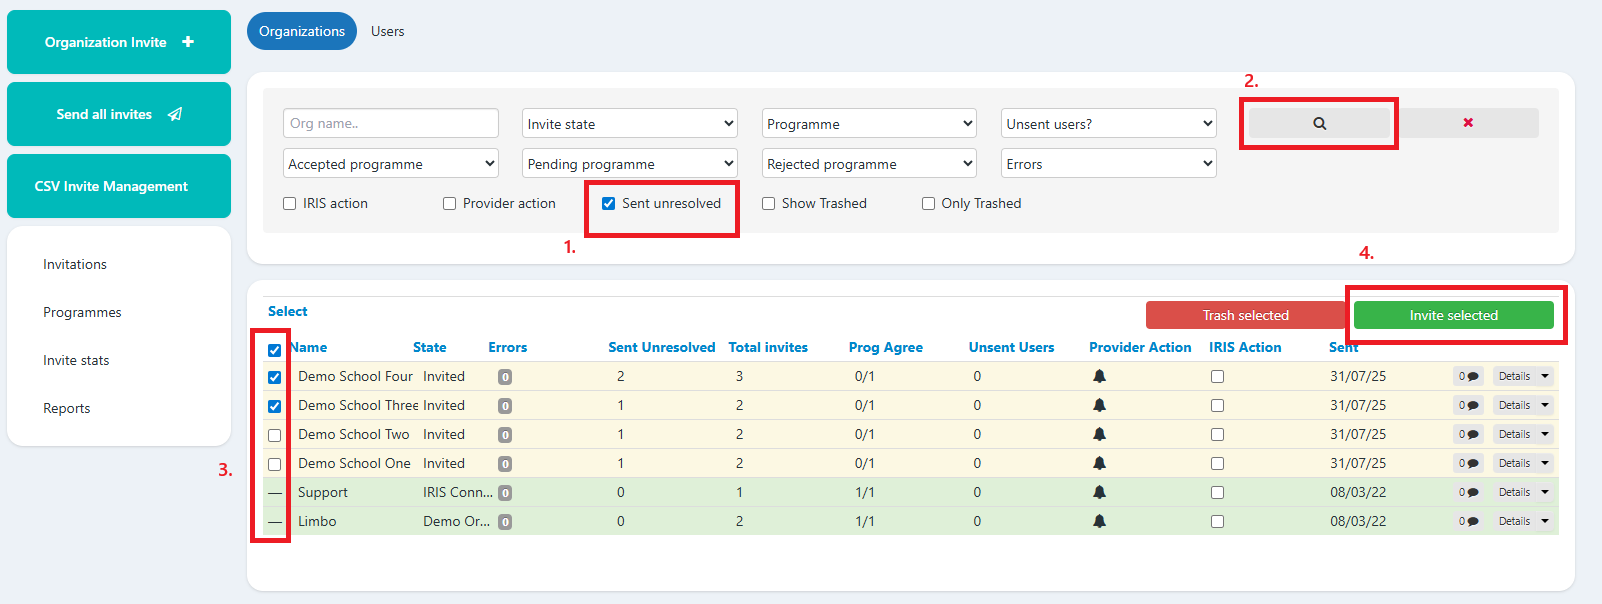Open comments bubble for Limbo row
This screenshot has width=1602, height=604.
point(1468,521)
